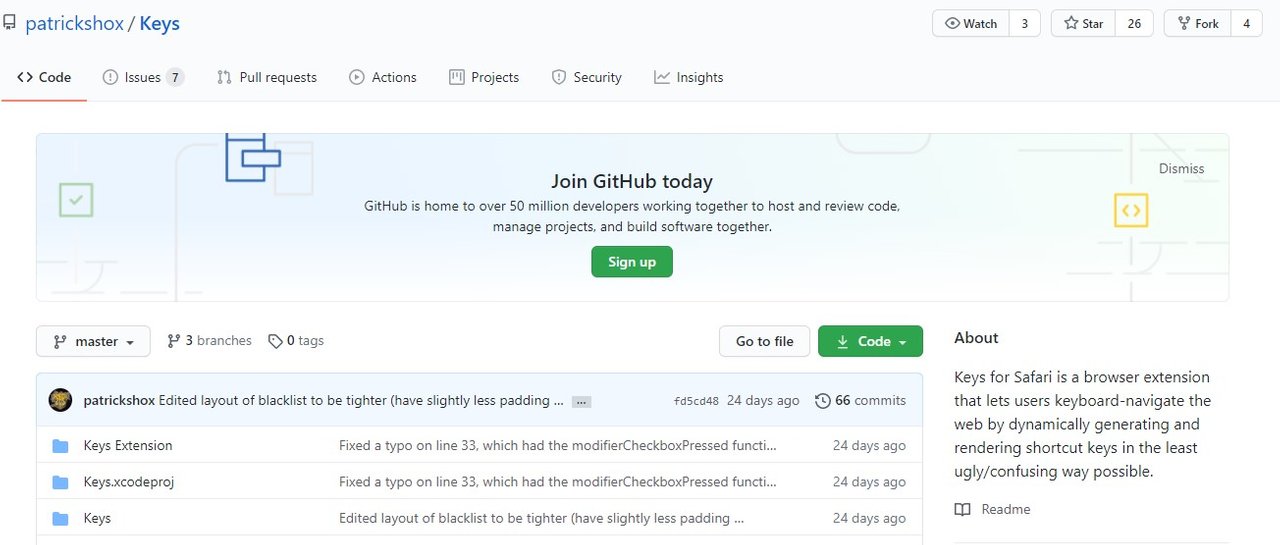Open the Keys Extension folder

[128, 446]
